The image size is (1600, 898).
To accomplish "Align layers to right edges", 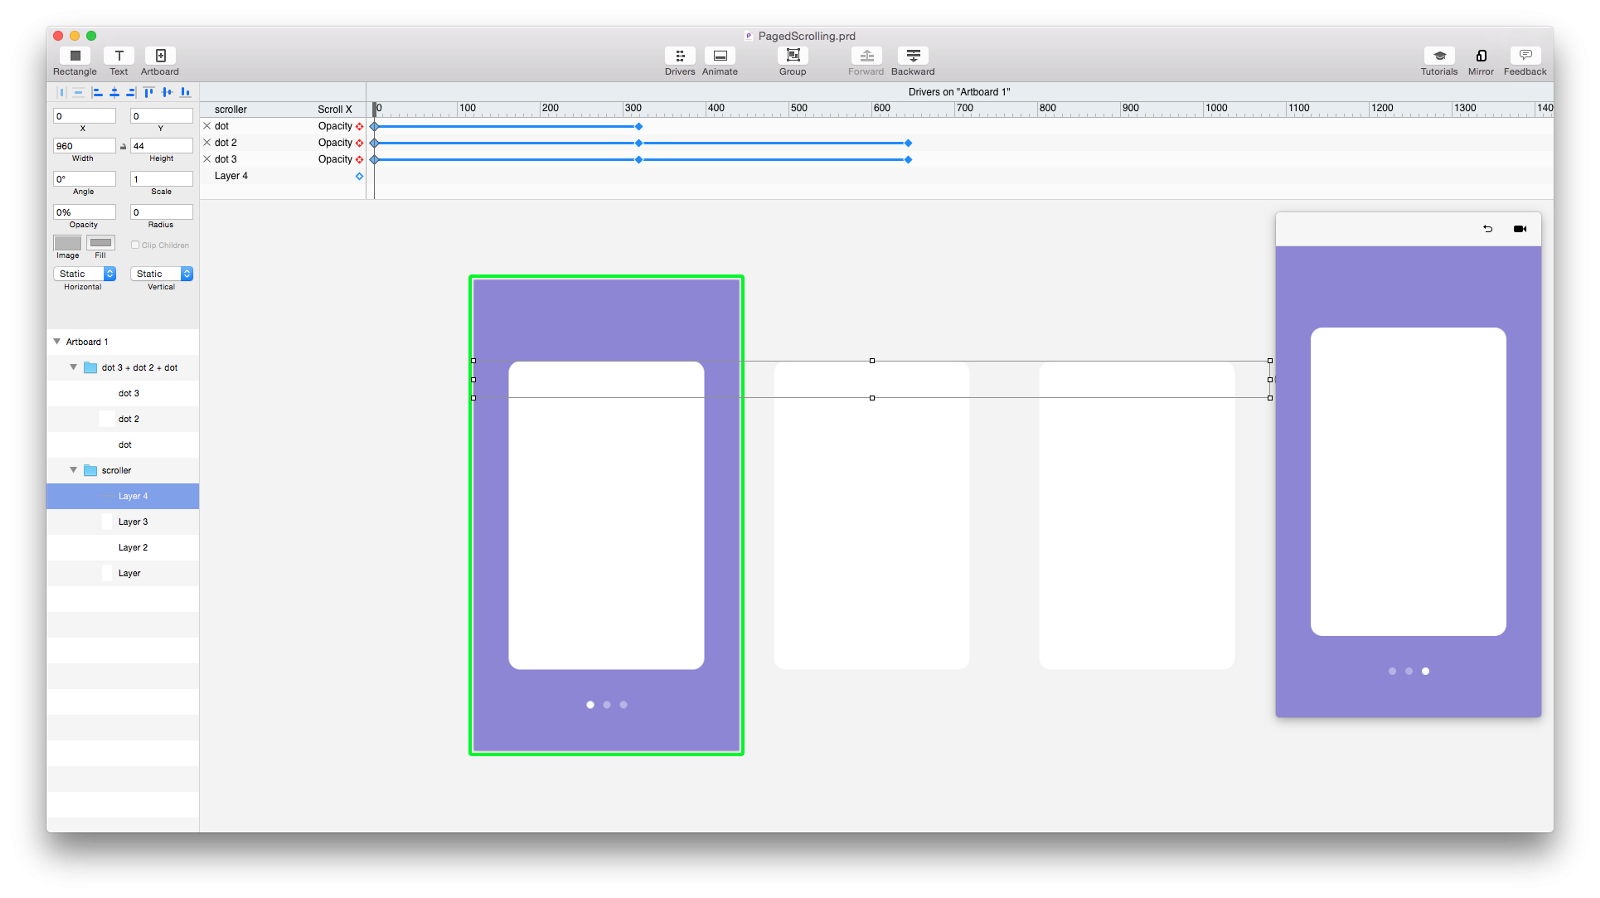I will (x=131, y=92).
